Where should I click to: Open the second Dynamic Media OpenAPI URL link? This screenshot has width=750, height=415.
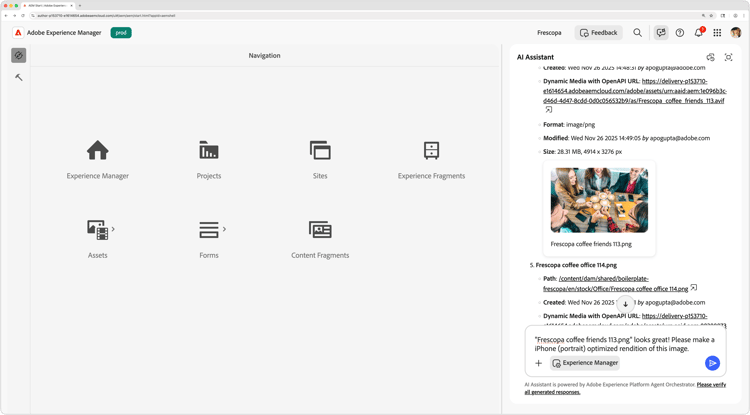point(635,320)
